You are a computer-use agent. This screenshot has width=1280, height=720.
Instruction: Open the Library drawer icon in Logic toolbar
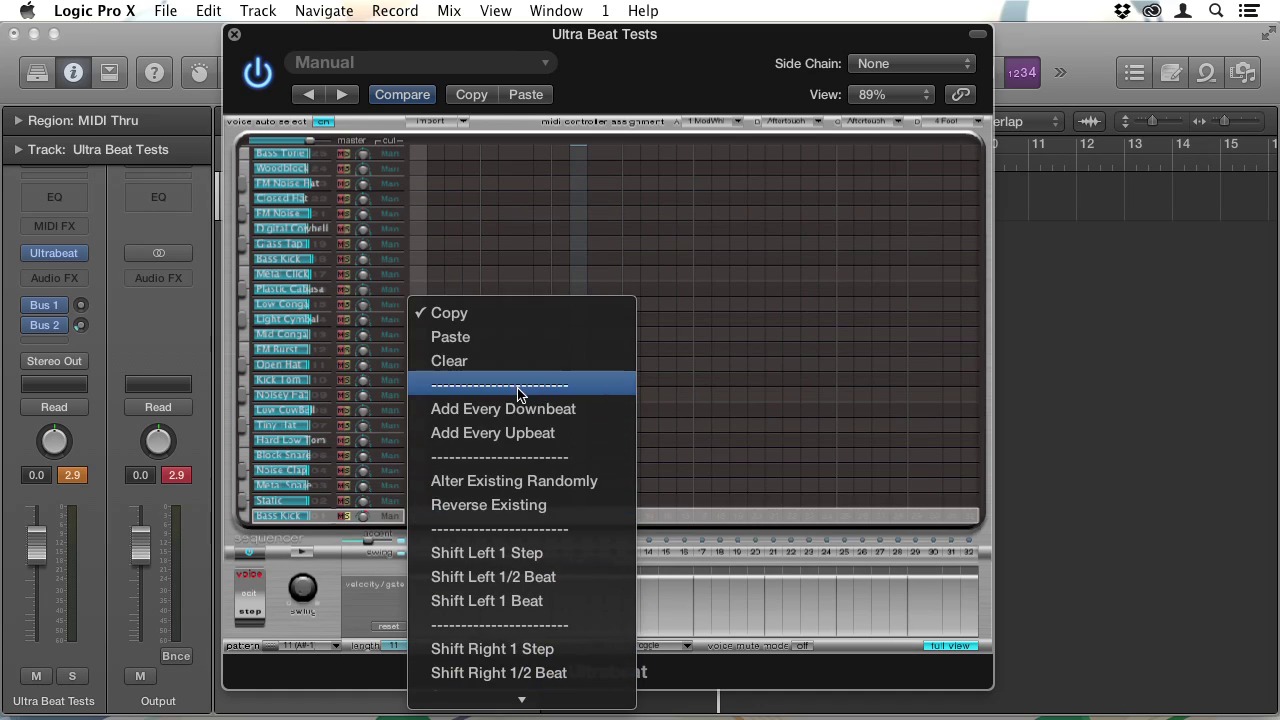pos(37,72)
